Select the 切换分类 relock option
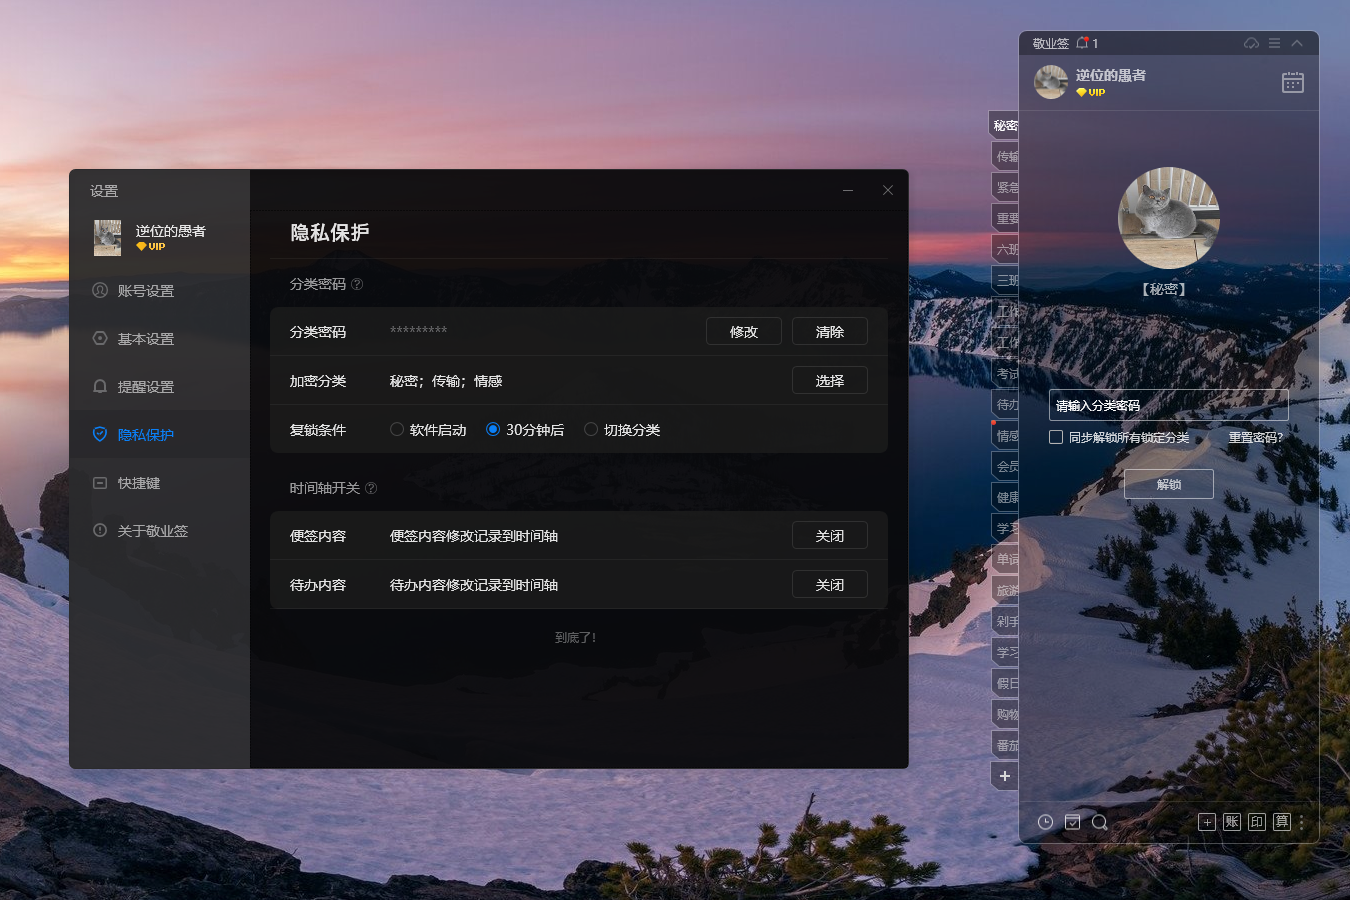1350x900 pixels. pos(591,430)
